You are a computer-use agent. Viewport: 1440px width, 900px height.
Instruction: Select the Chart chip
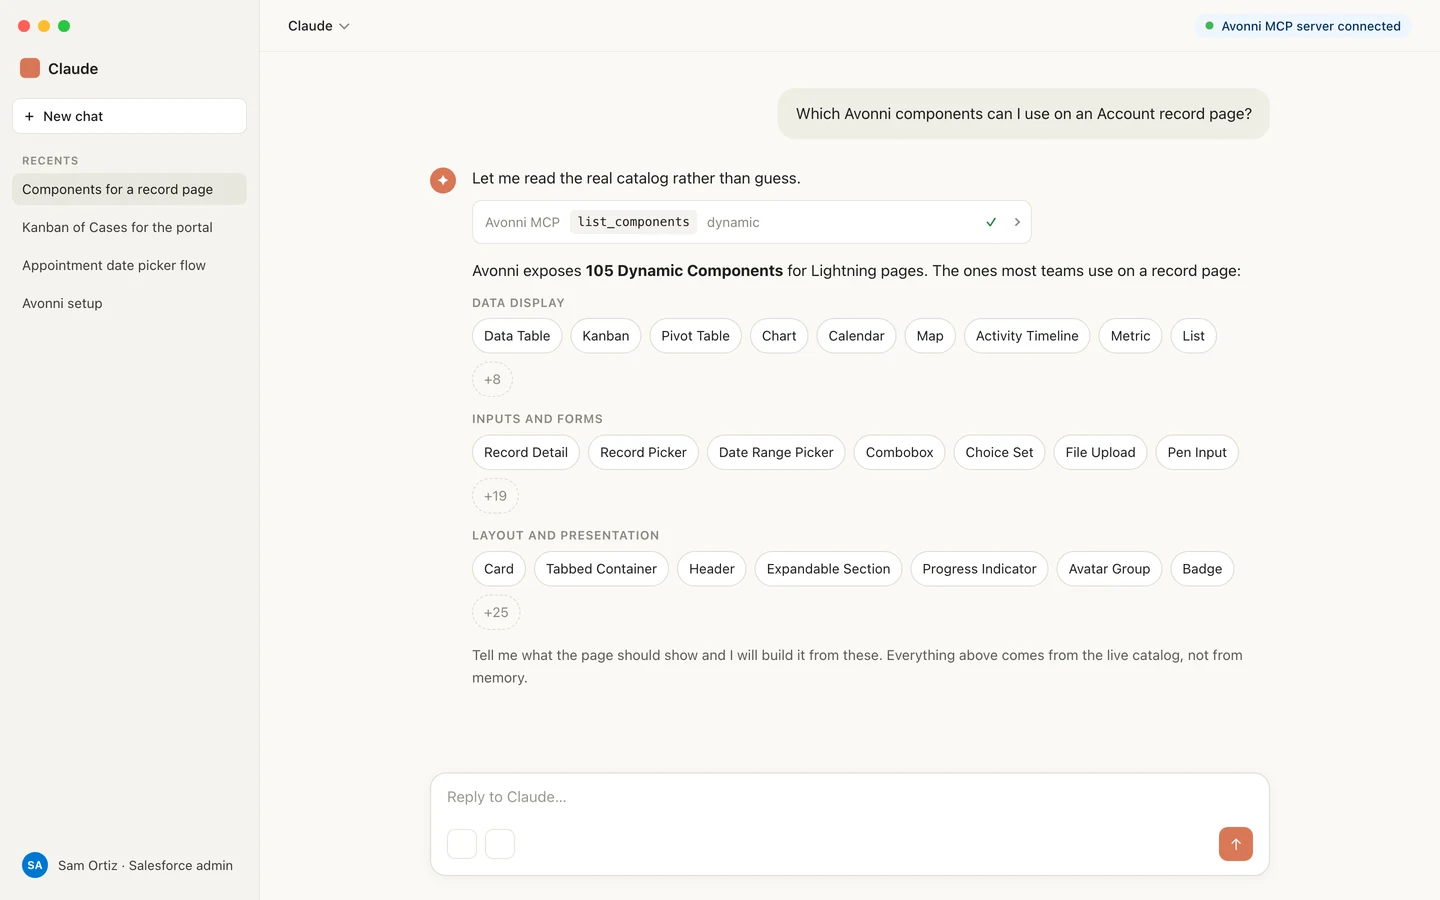point(779,336)
